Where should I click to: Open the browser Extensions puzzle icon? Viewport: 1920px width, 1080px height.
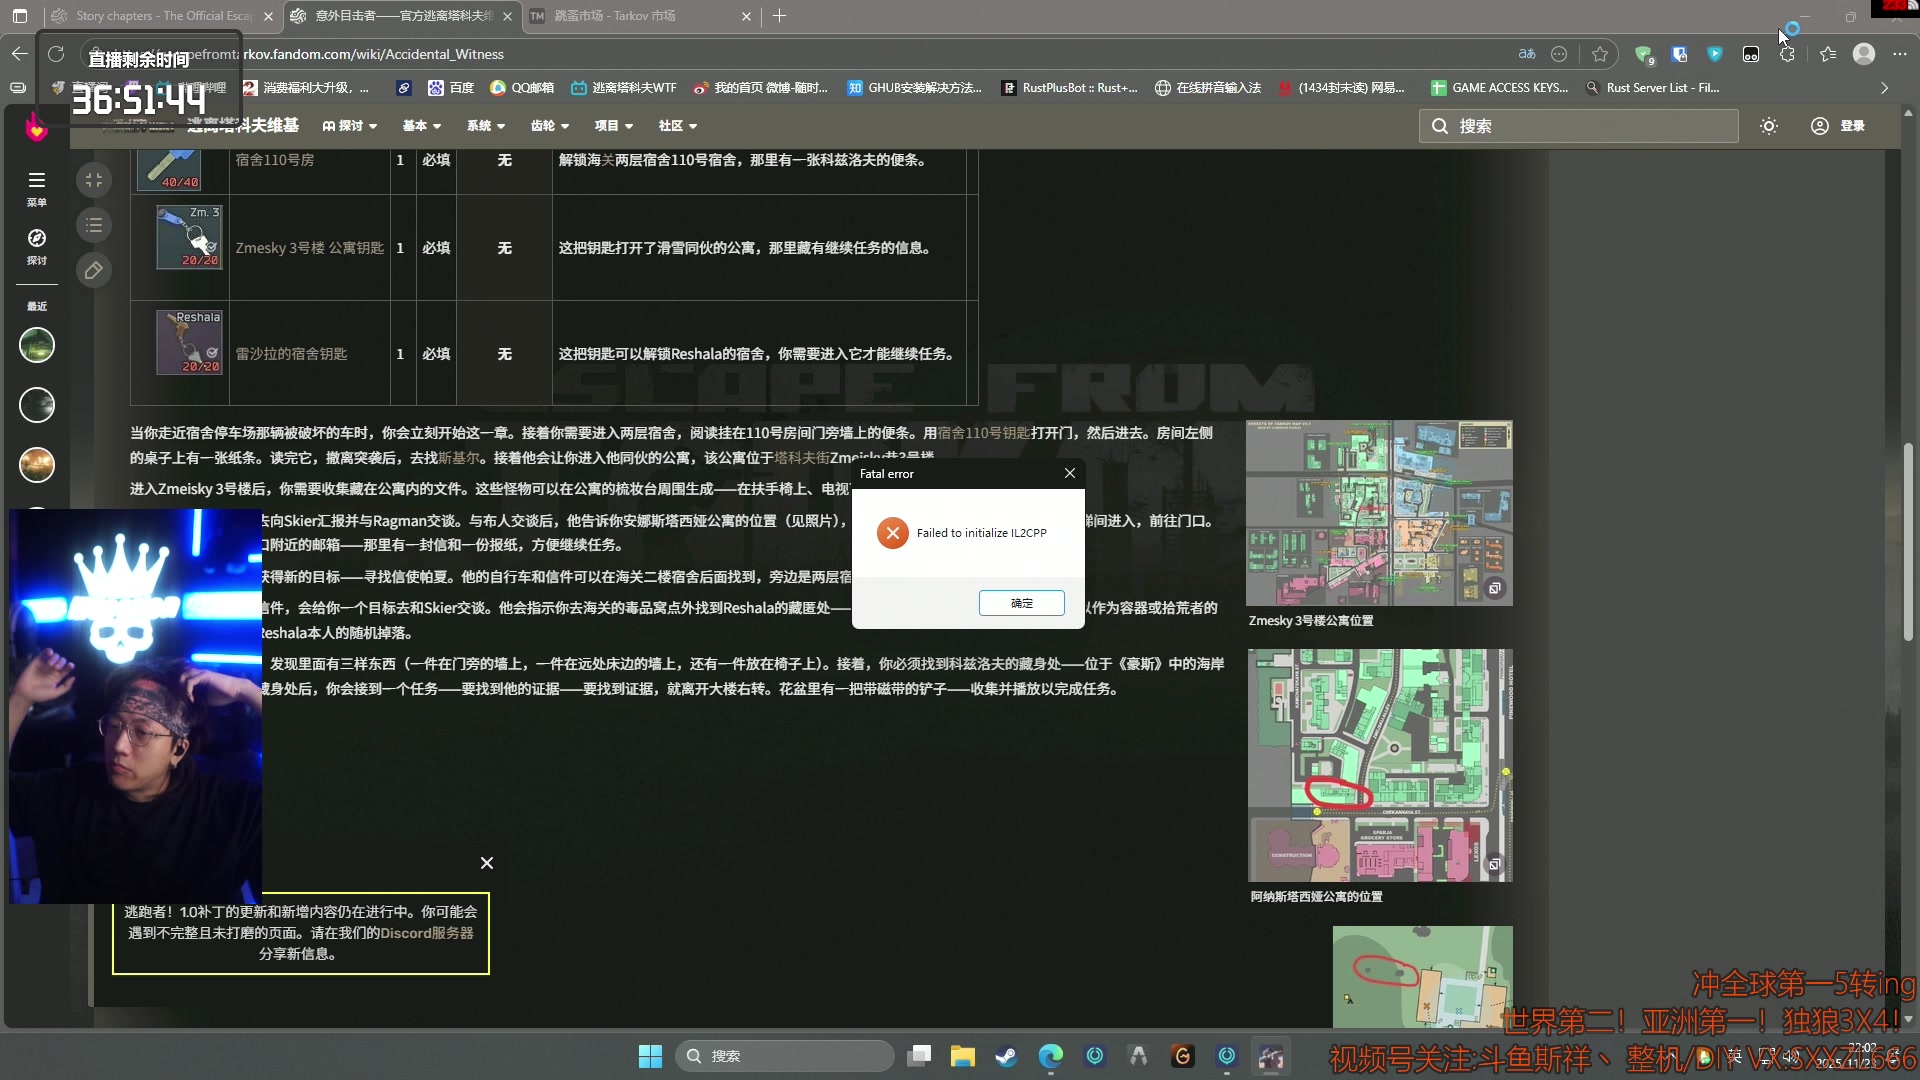[x=1787, y=54]
